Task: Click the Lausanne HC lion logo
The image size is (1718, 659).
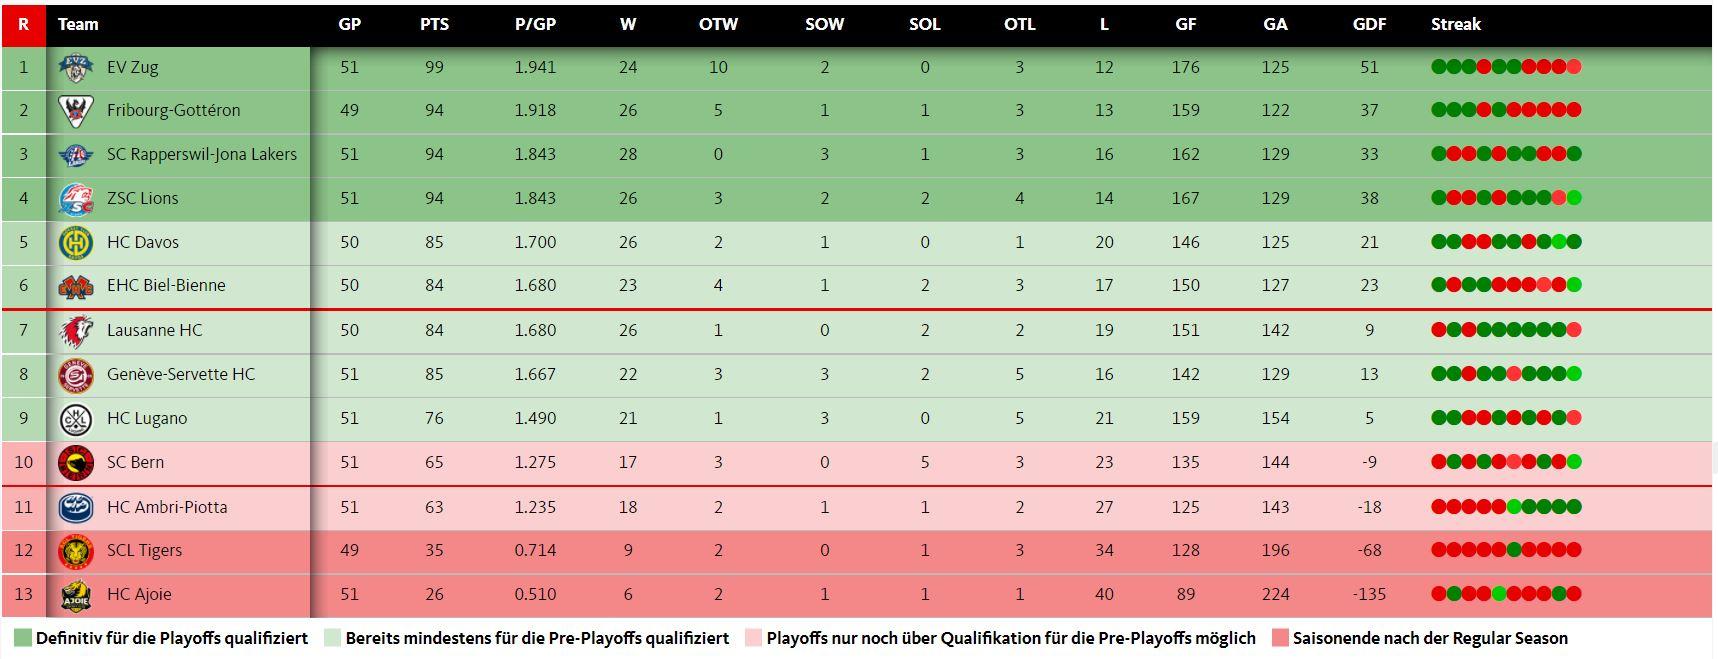Action: pos(76,331)
